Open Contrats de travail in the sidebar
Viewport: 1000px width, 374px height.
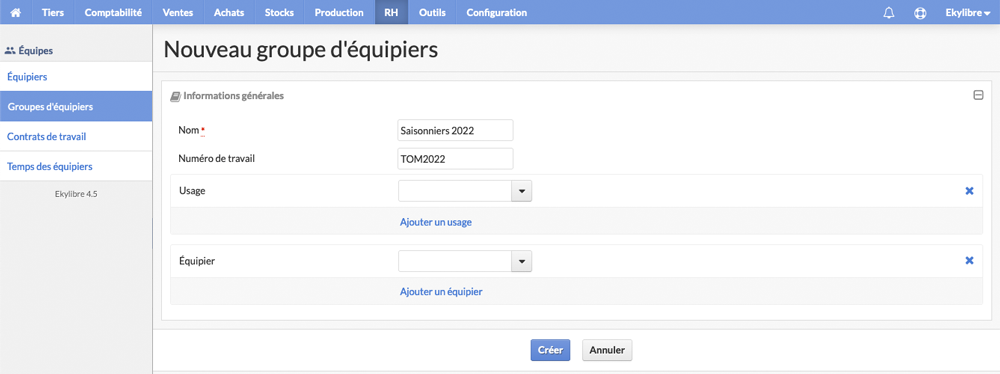[76, 137]
